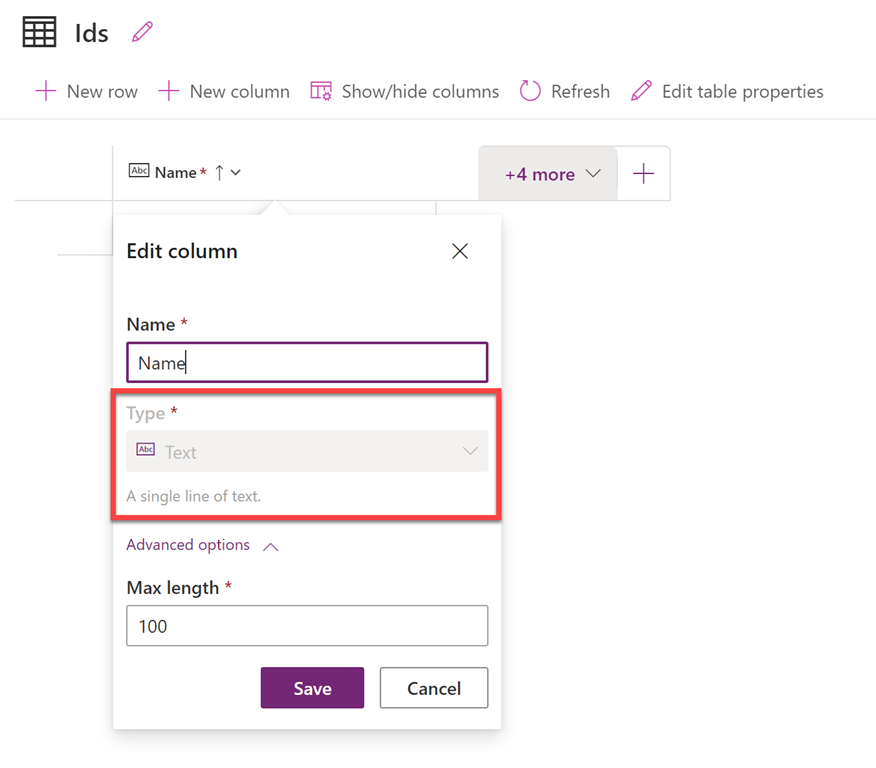This screenshot has height=768, width=876.
Task: Click the Max length input field
Action: [307, 626]
